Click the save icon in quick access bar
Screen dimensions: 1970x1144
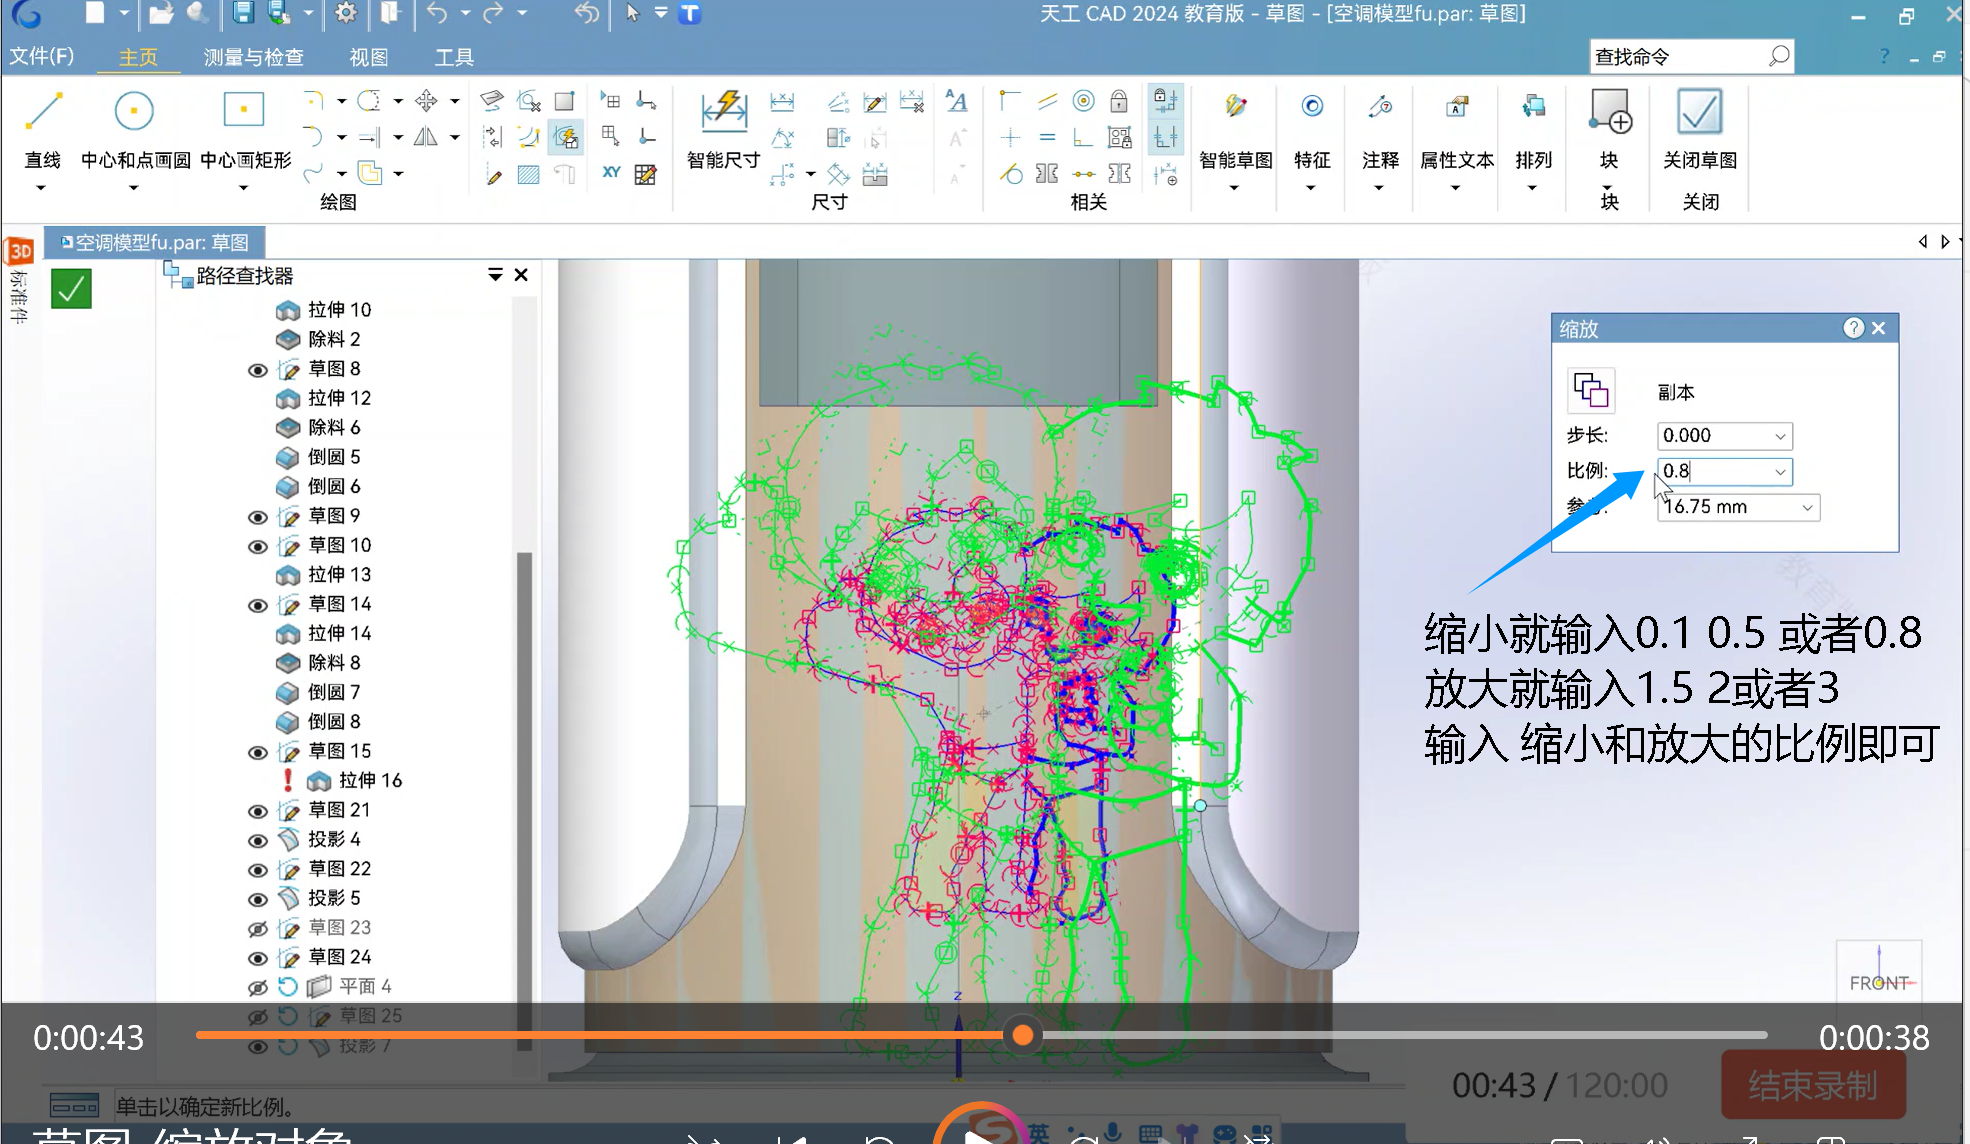click(x=243, y=13)
